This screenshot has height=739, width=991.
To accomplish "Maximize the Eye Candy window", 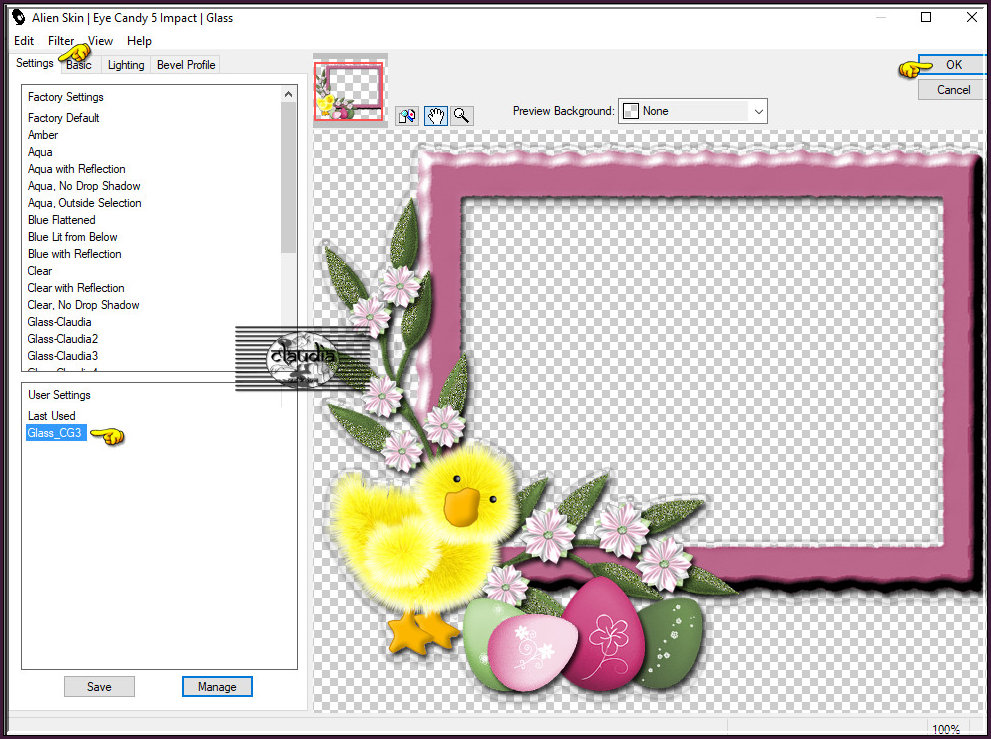I will coord(926,17).
